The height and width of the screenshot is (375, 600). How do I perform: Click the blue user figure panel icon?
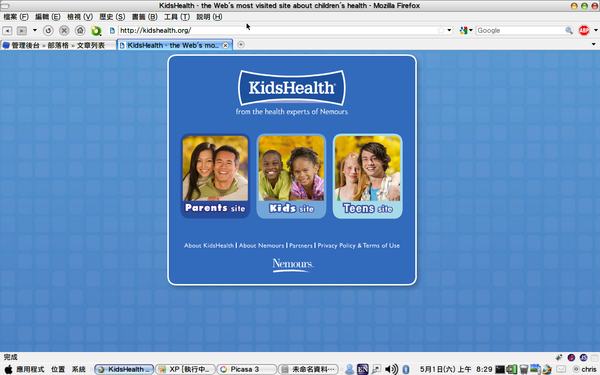[x=349, y=369]
